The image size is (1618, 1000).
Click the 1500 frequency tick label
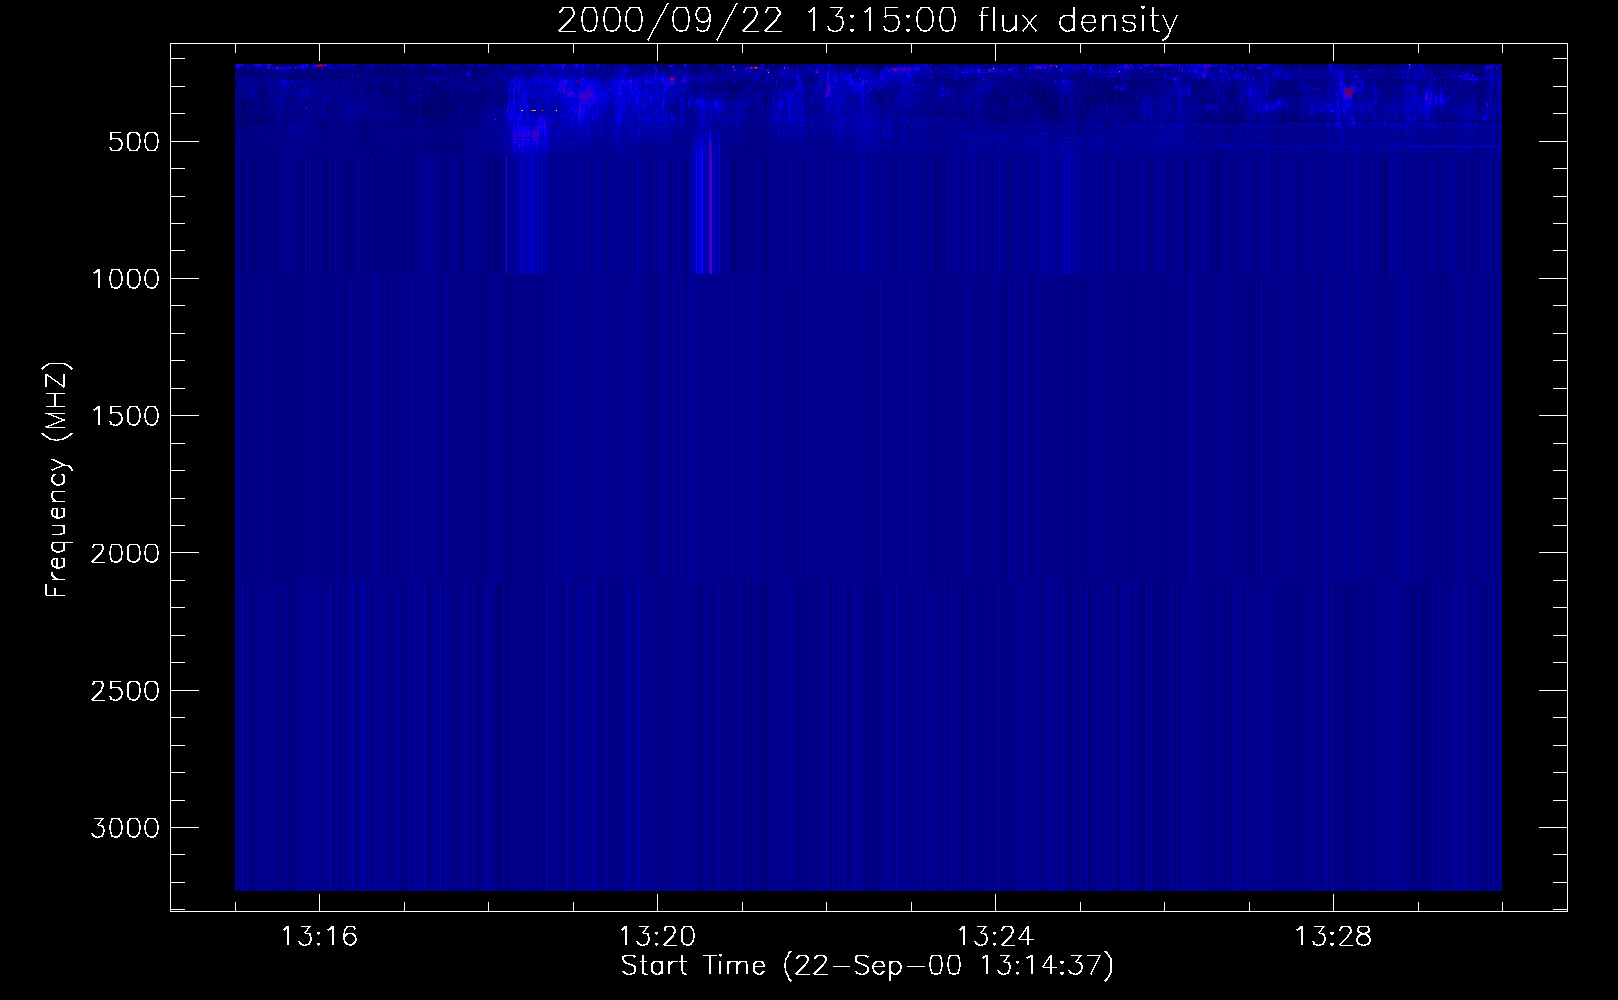[125, 416]
